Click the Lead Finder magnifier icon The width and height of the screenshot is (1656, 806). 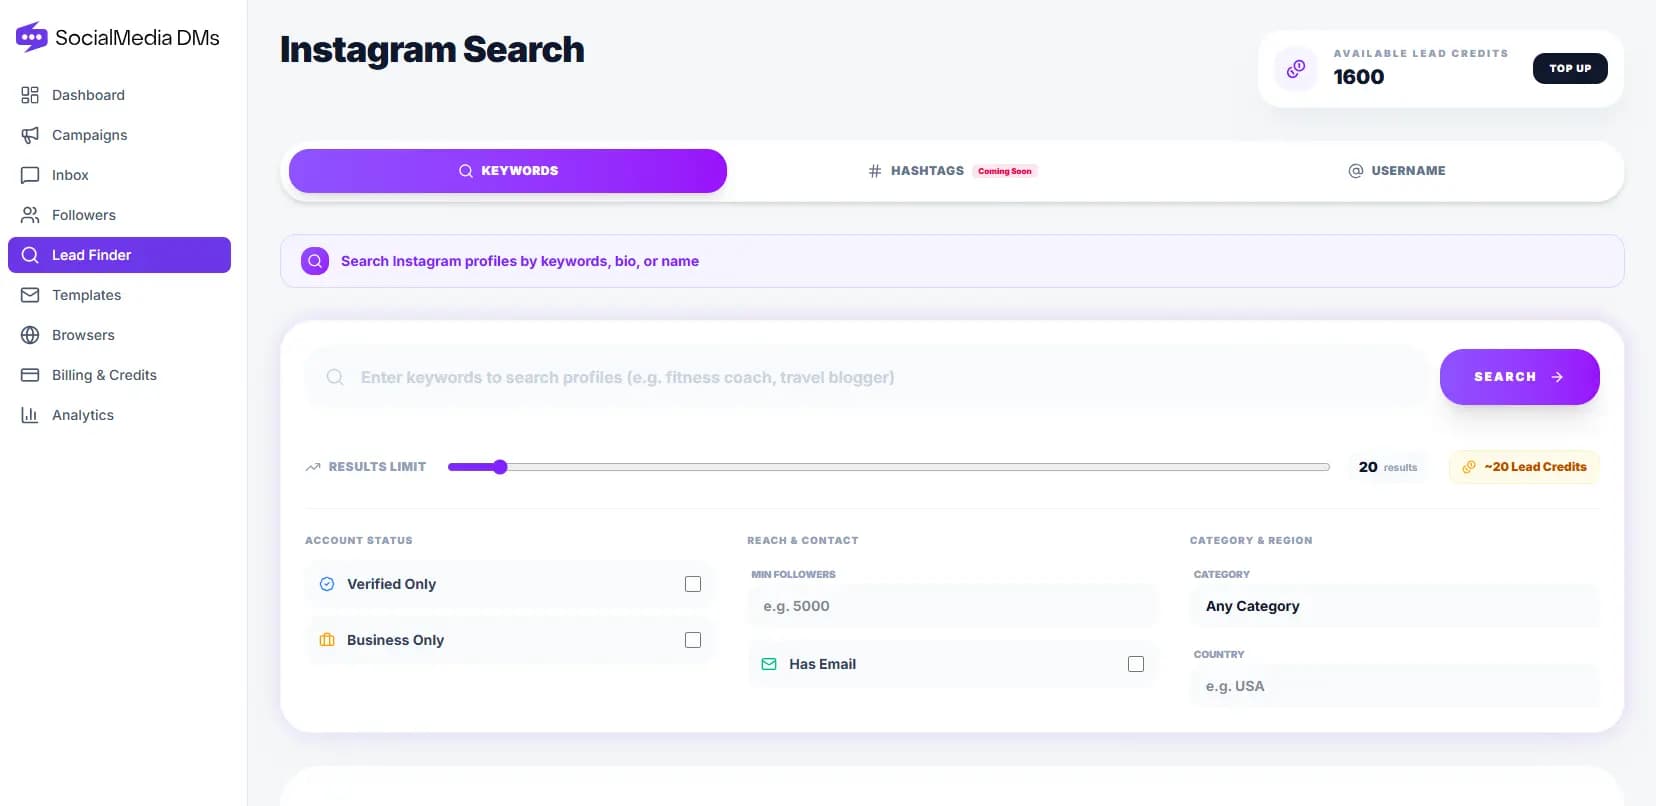click(x=30, y=255)
